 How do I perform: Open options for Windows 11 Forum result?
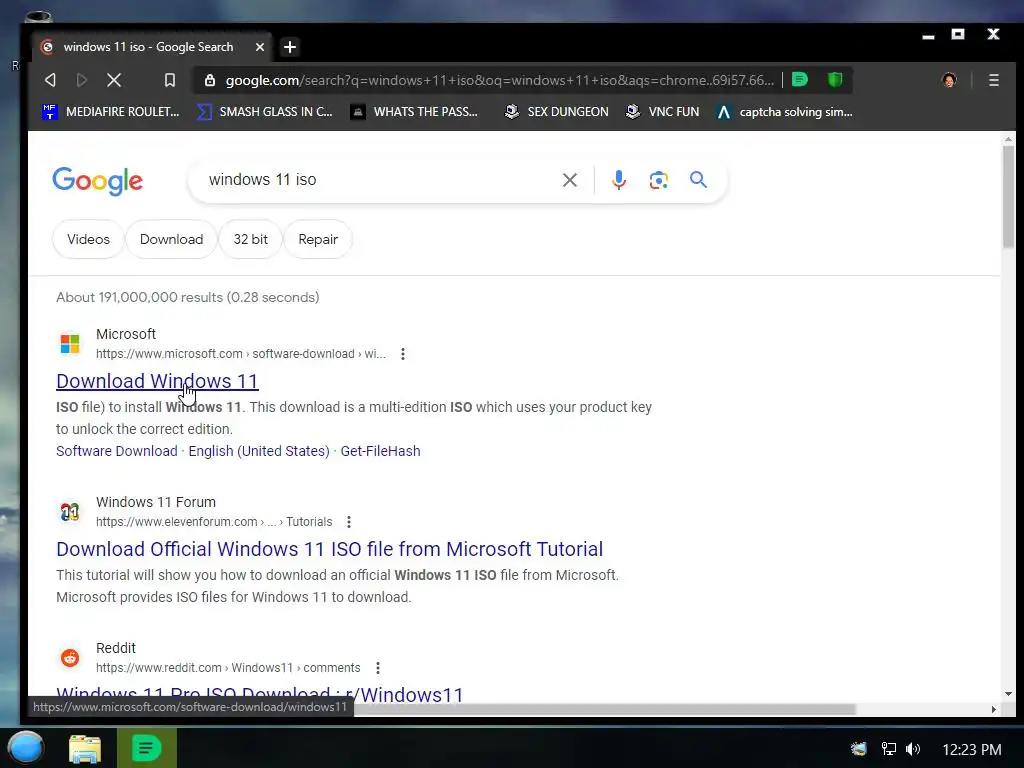[349, 522]
